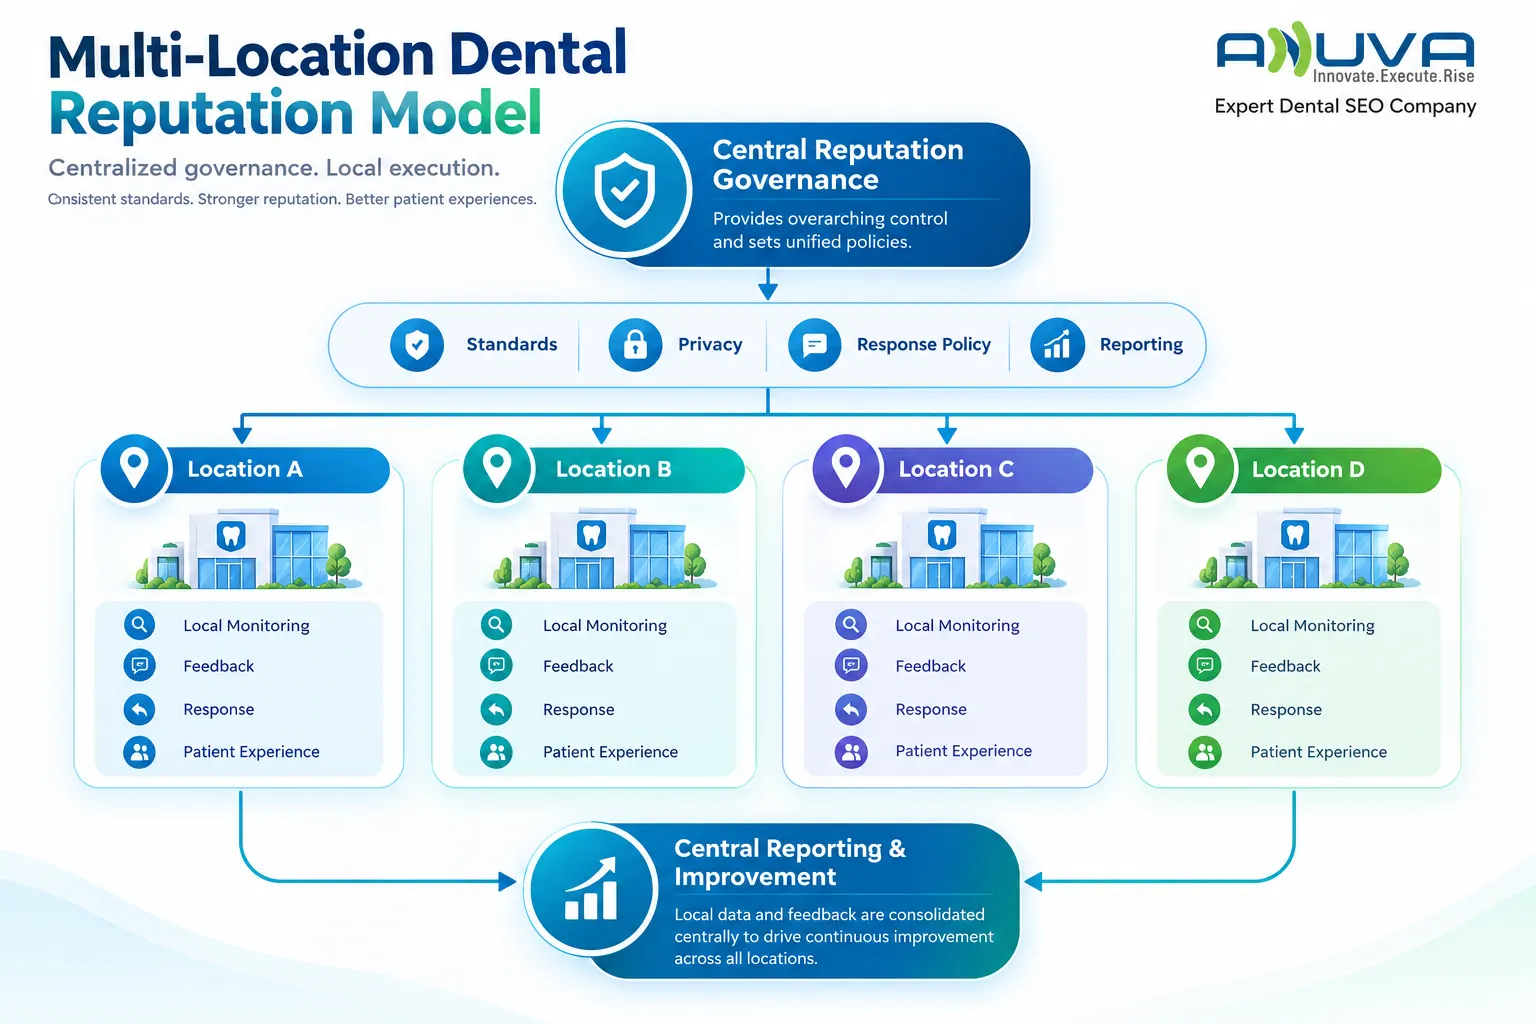Click Location D's Response reply arrow icon
The width and height of the screenshot is (1536, 1024).
1205,709
